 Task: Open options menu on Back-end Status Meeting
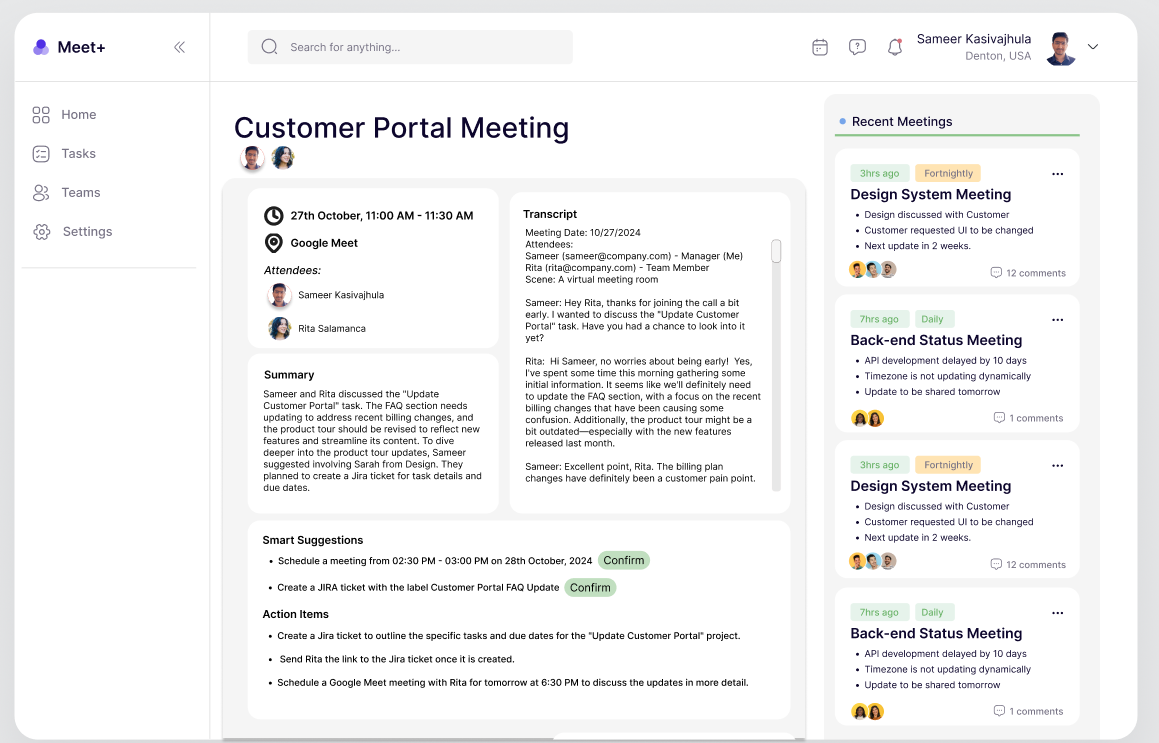click(1057, 319)
